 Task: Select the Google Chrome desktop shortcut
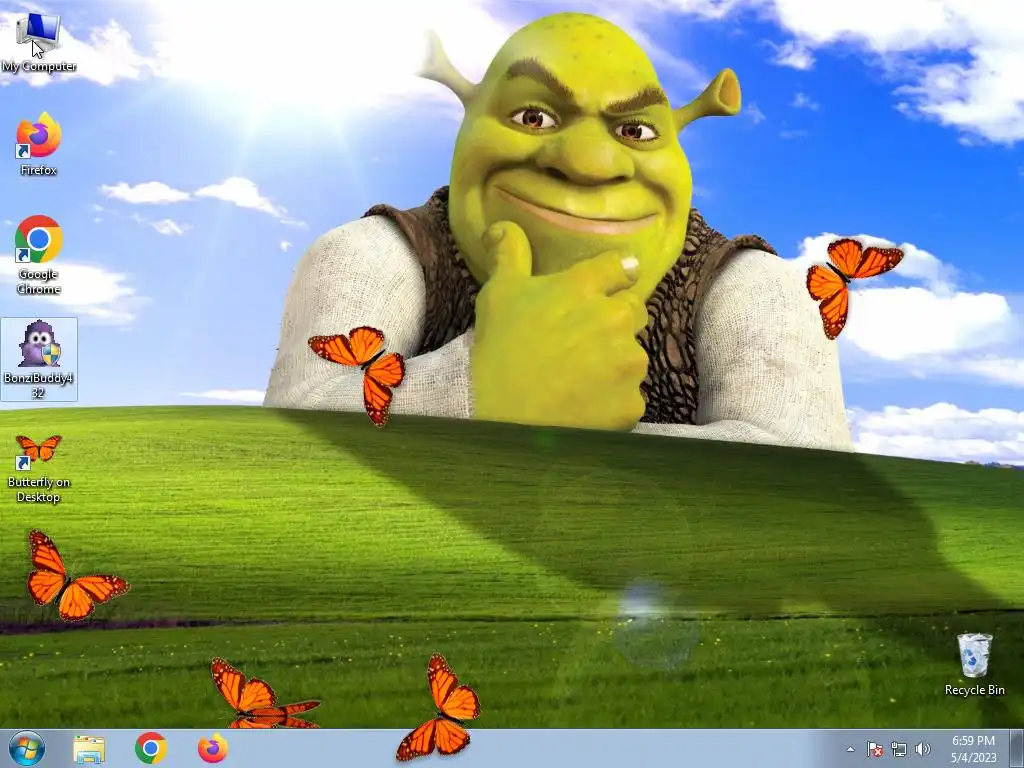coord(39,255)
